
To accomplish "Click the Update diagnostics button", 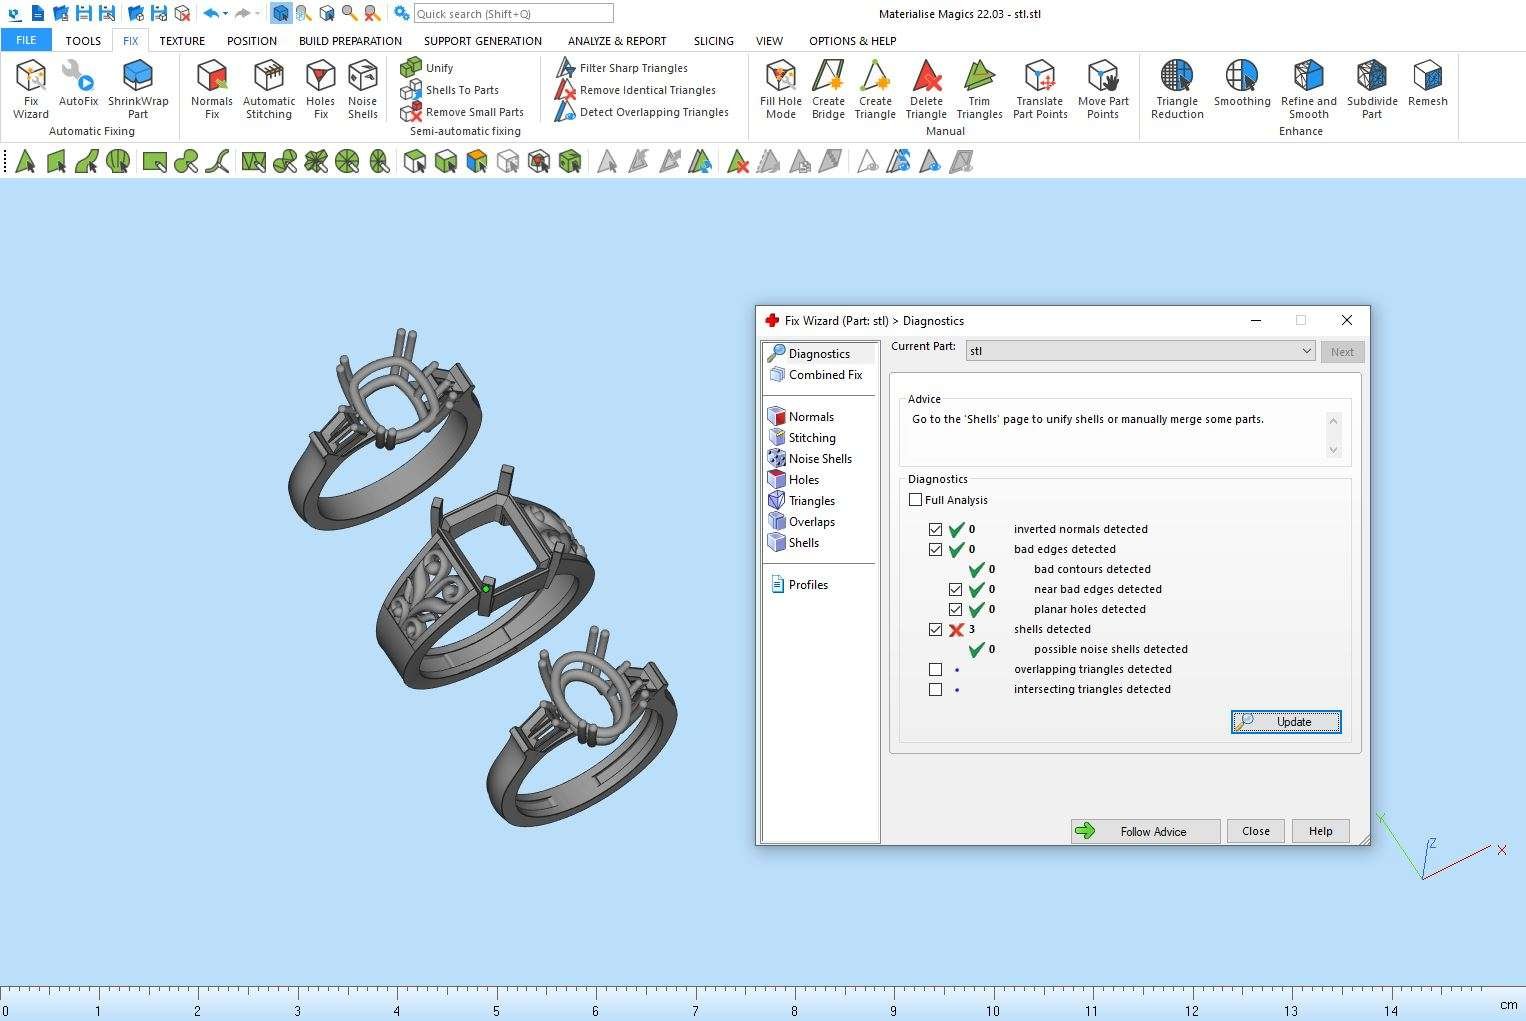I will point(1286,722).
